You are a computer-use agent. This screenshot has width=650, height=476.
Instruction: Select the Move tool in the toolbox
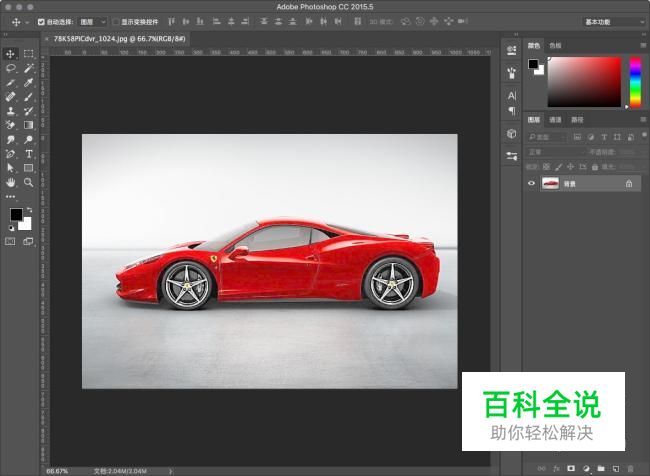tap(11, 54)
